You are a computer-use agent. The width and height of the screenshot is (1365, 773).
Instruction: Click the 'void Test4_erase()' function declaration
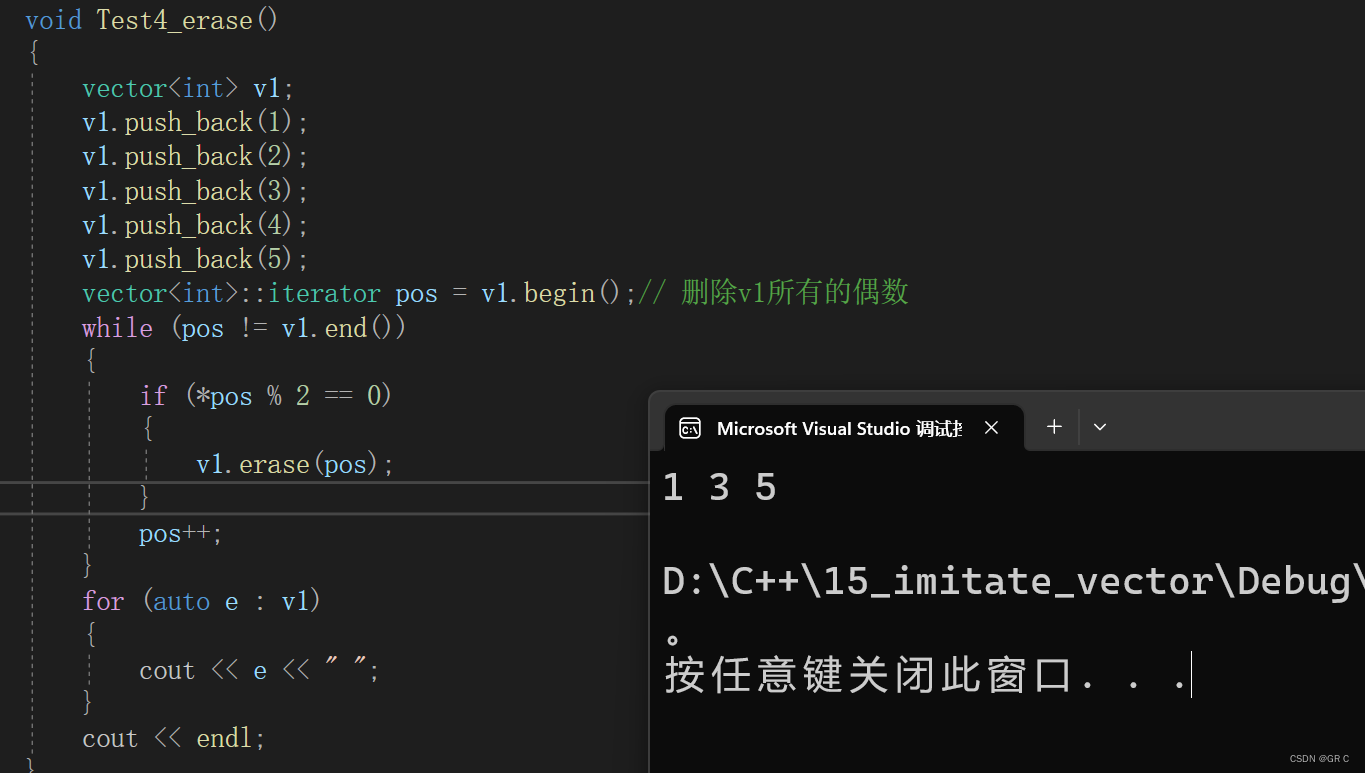[x=152, y=20]
